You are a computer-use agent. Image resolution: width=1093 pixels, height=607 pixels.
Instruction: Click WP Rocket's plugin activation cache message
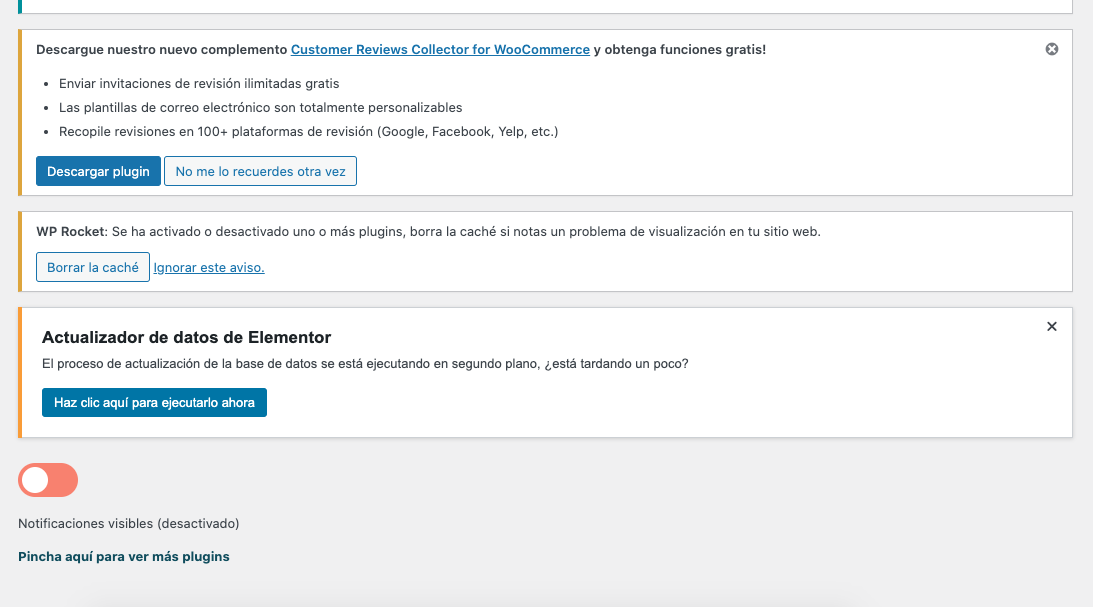(466, 231)
